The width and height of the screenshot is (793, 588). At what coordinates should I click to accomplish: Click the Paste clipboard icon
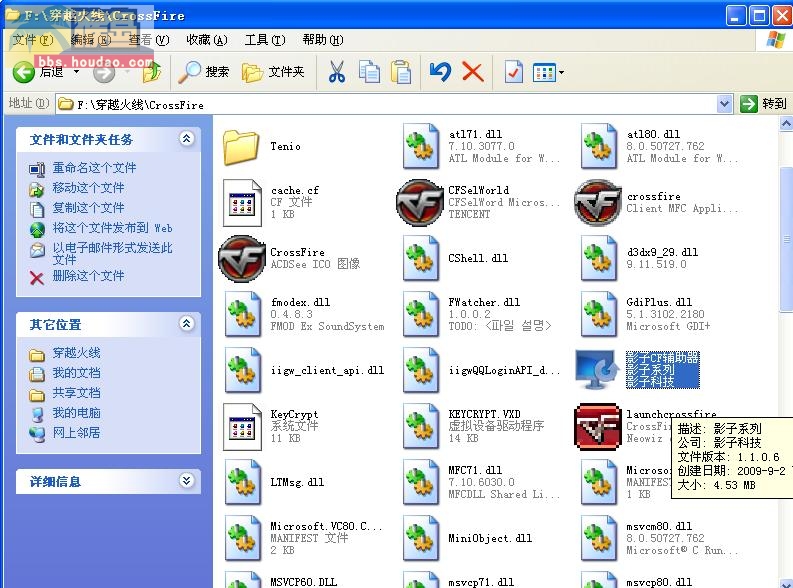pos(401,72)
